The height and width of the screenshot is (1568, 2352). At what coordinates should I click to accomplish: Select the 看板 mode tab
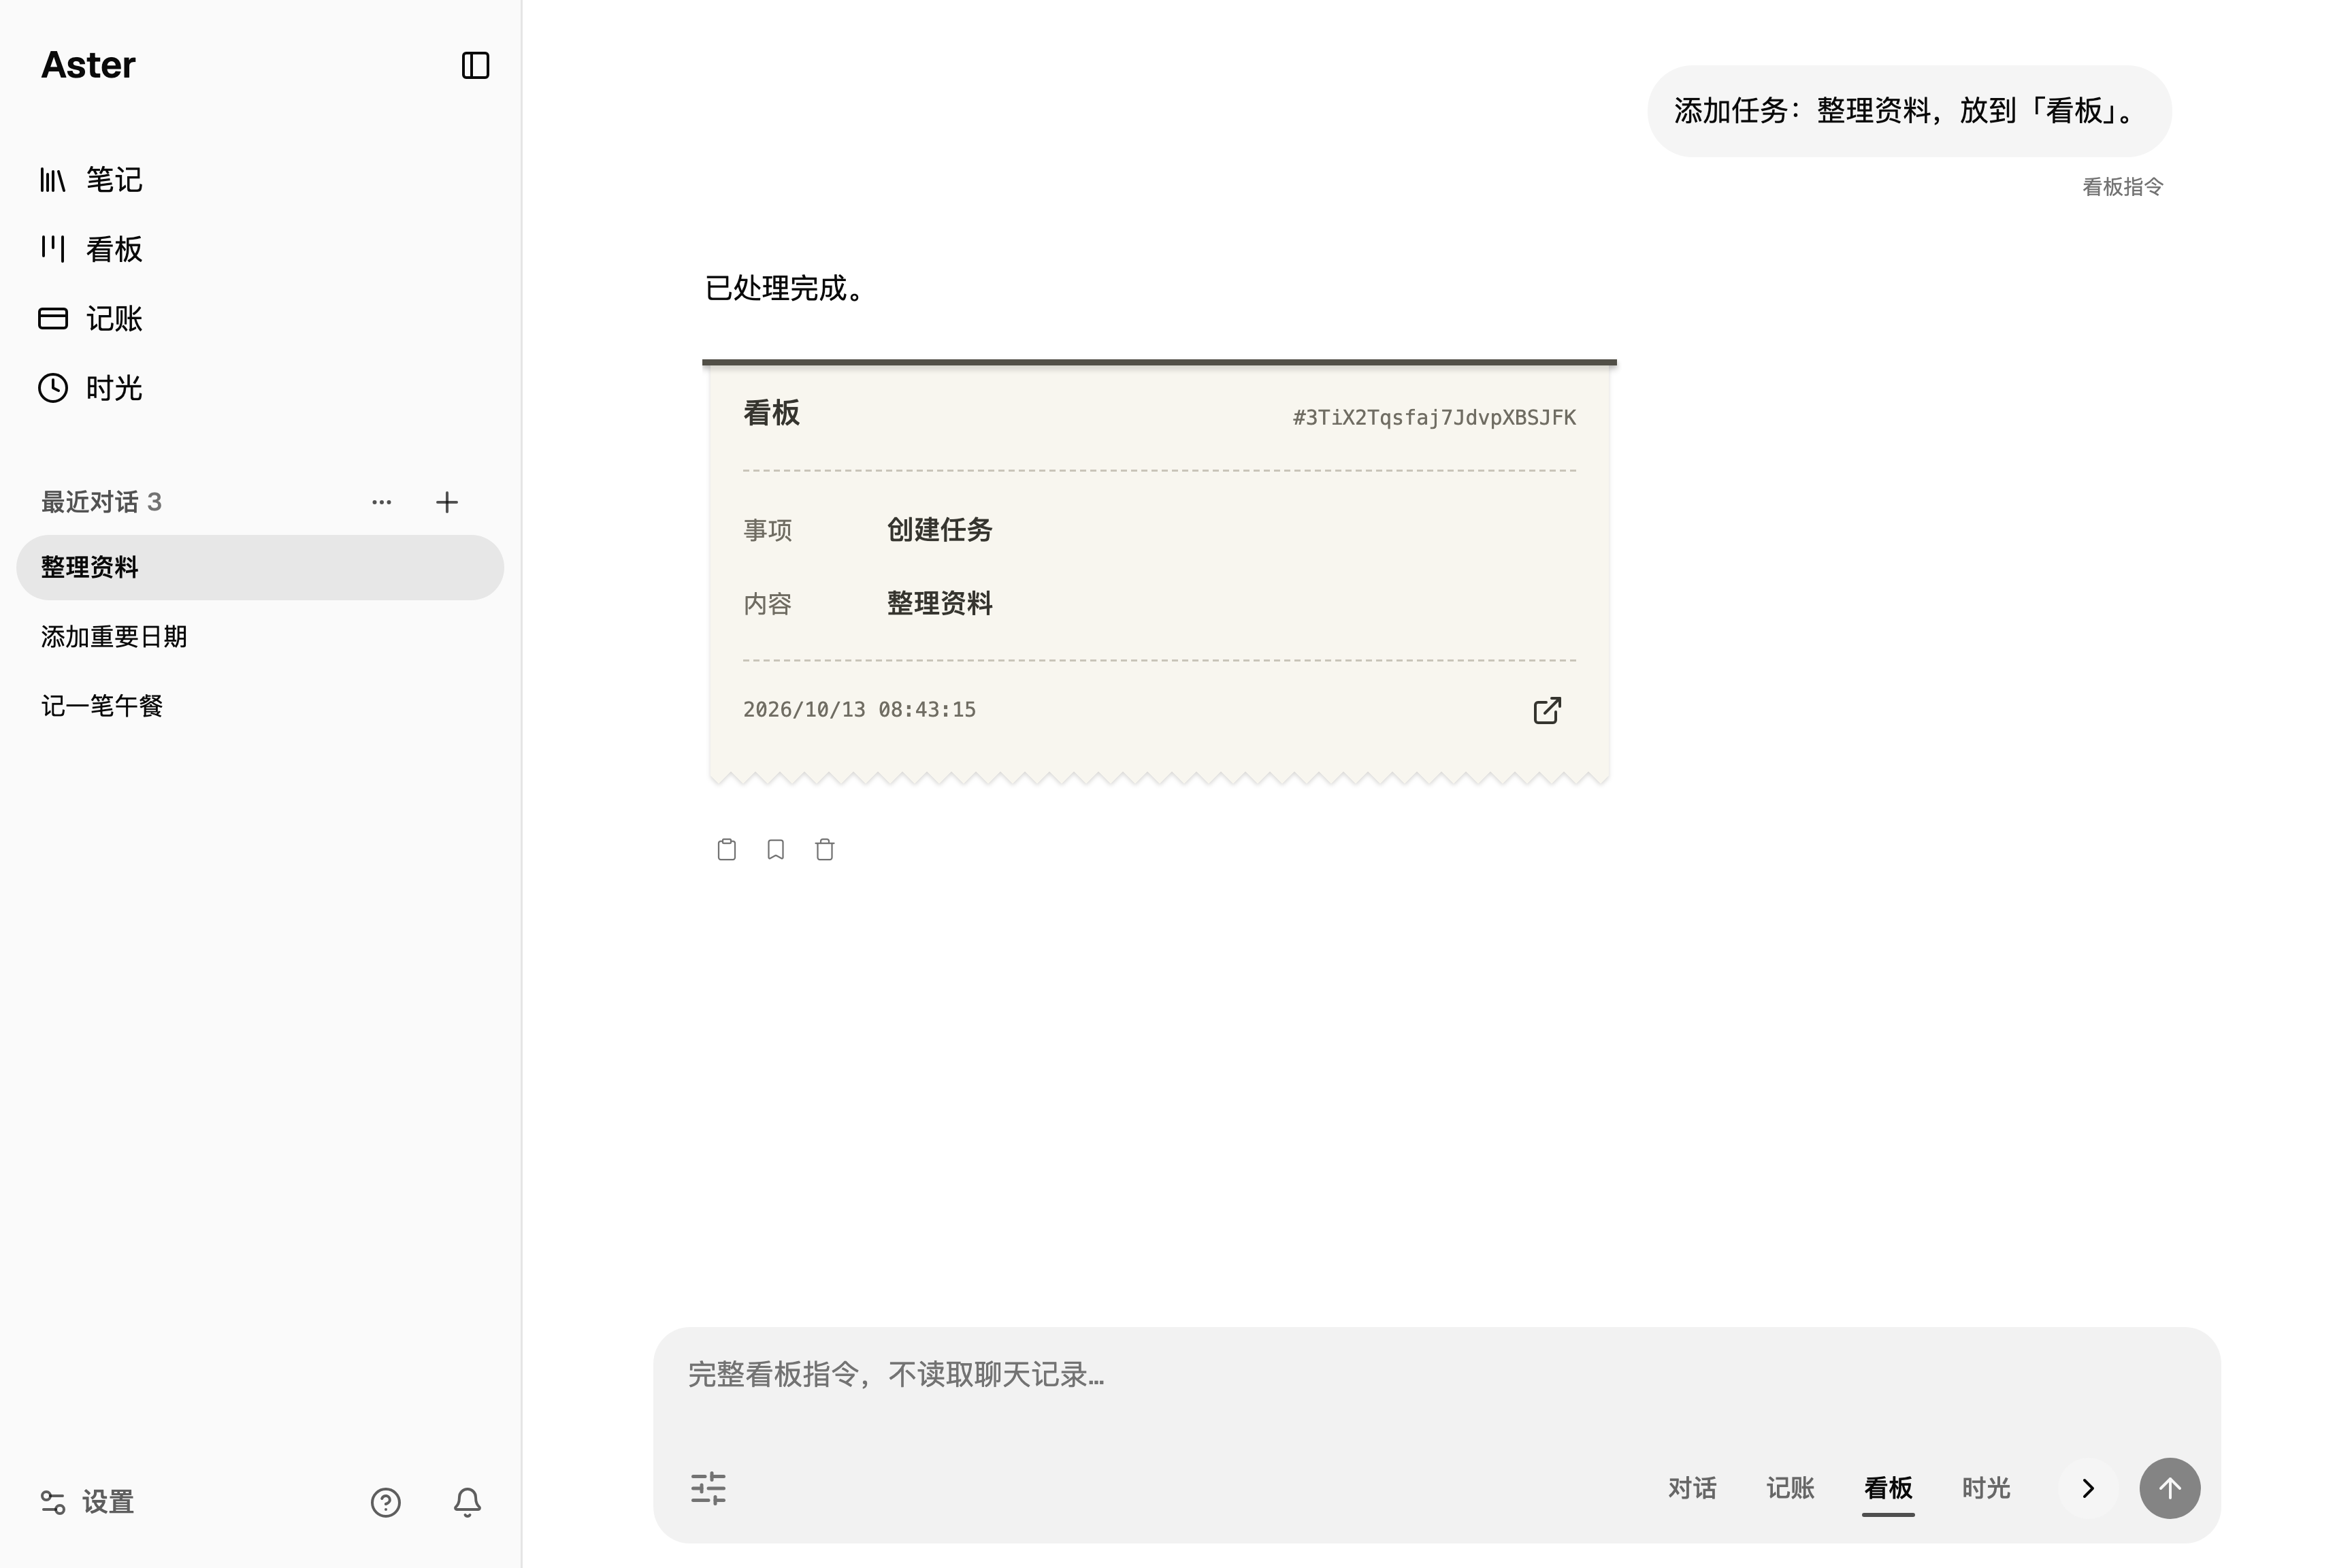click(x=1888, y=1488)
